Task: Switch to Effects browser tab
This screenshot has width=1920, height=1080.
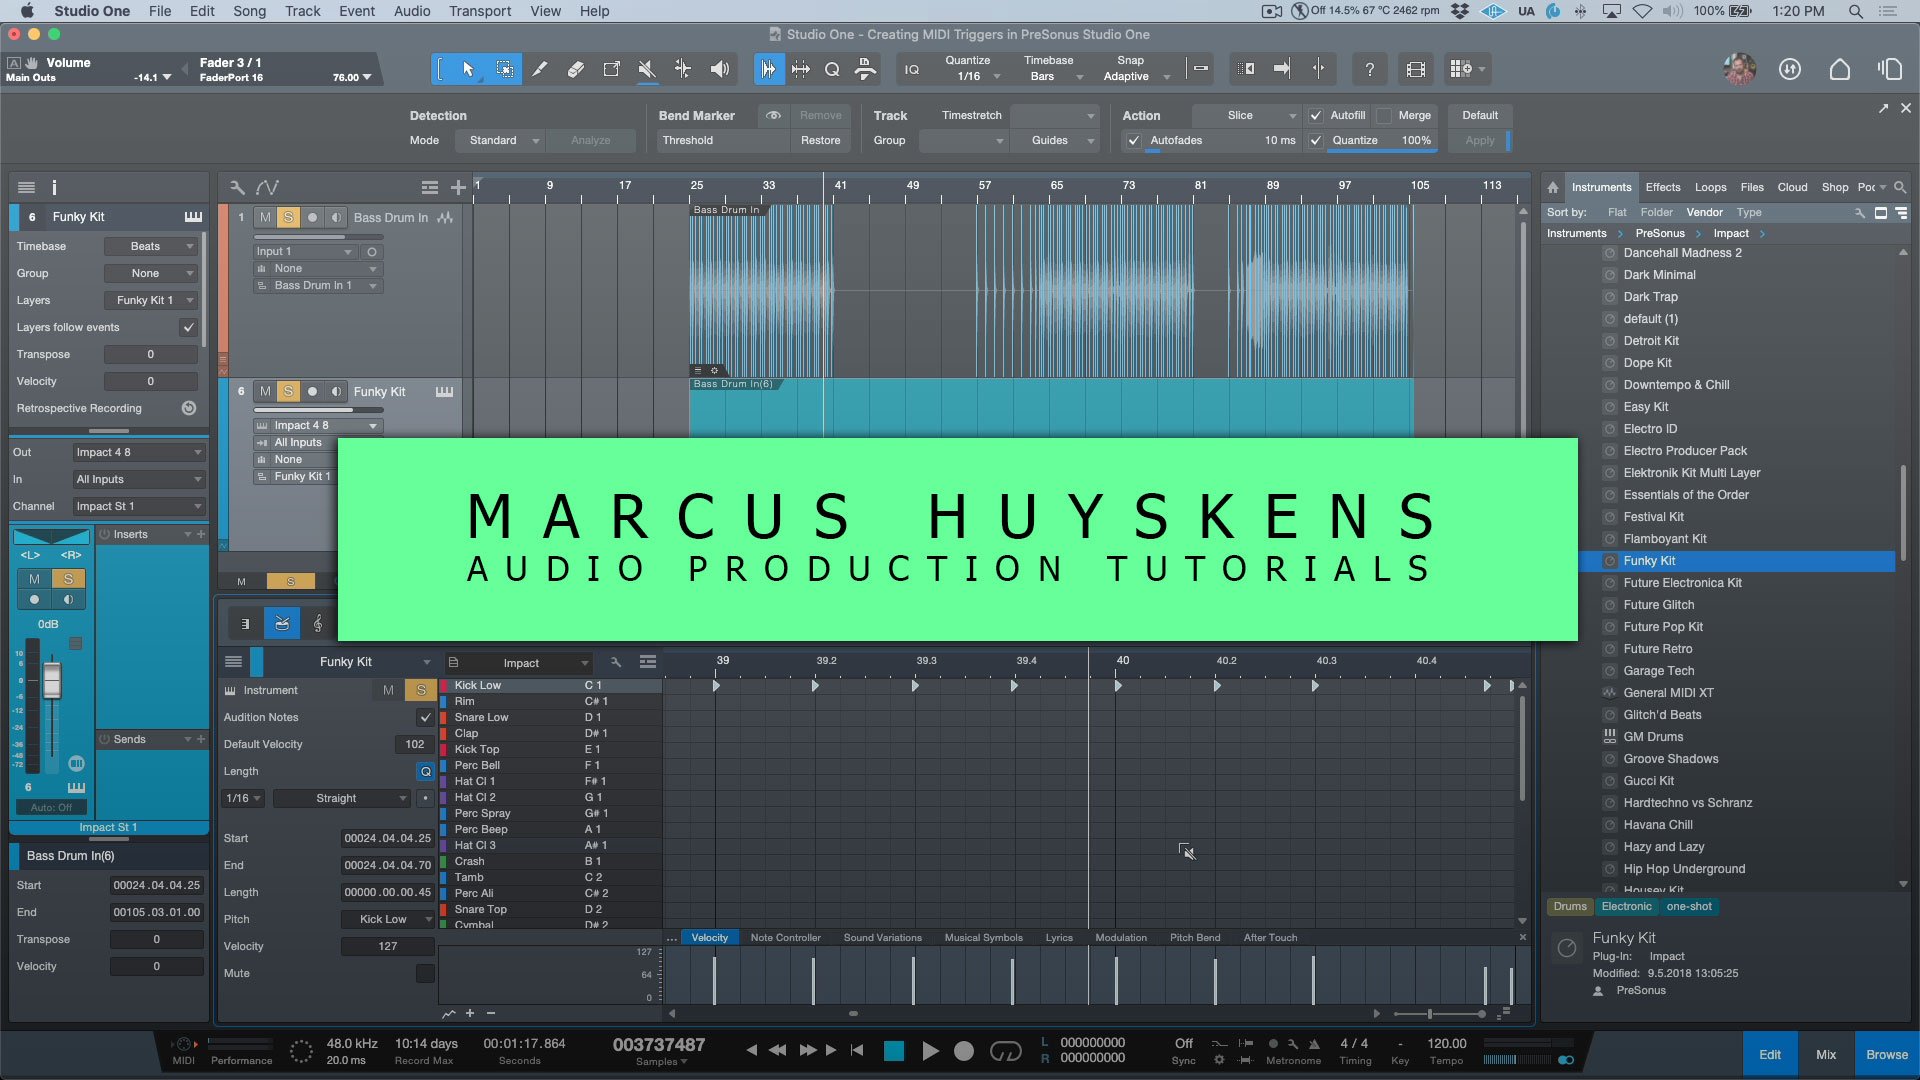Action: pyautogui.click(x=1663, y=187)
